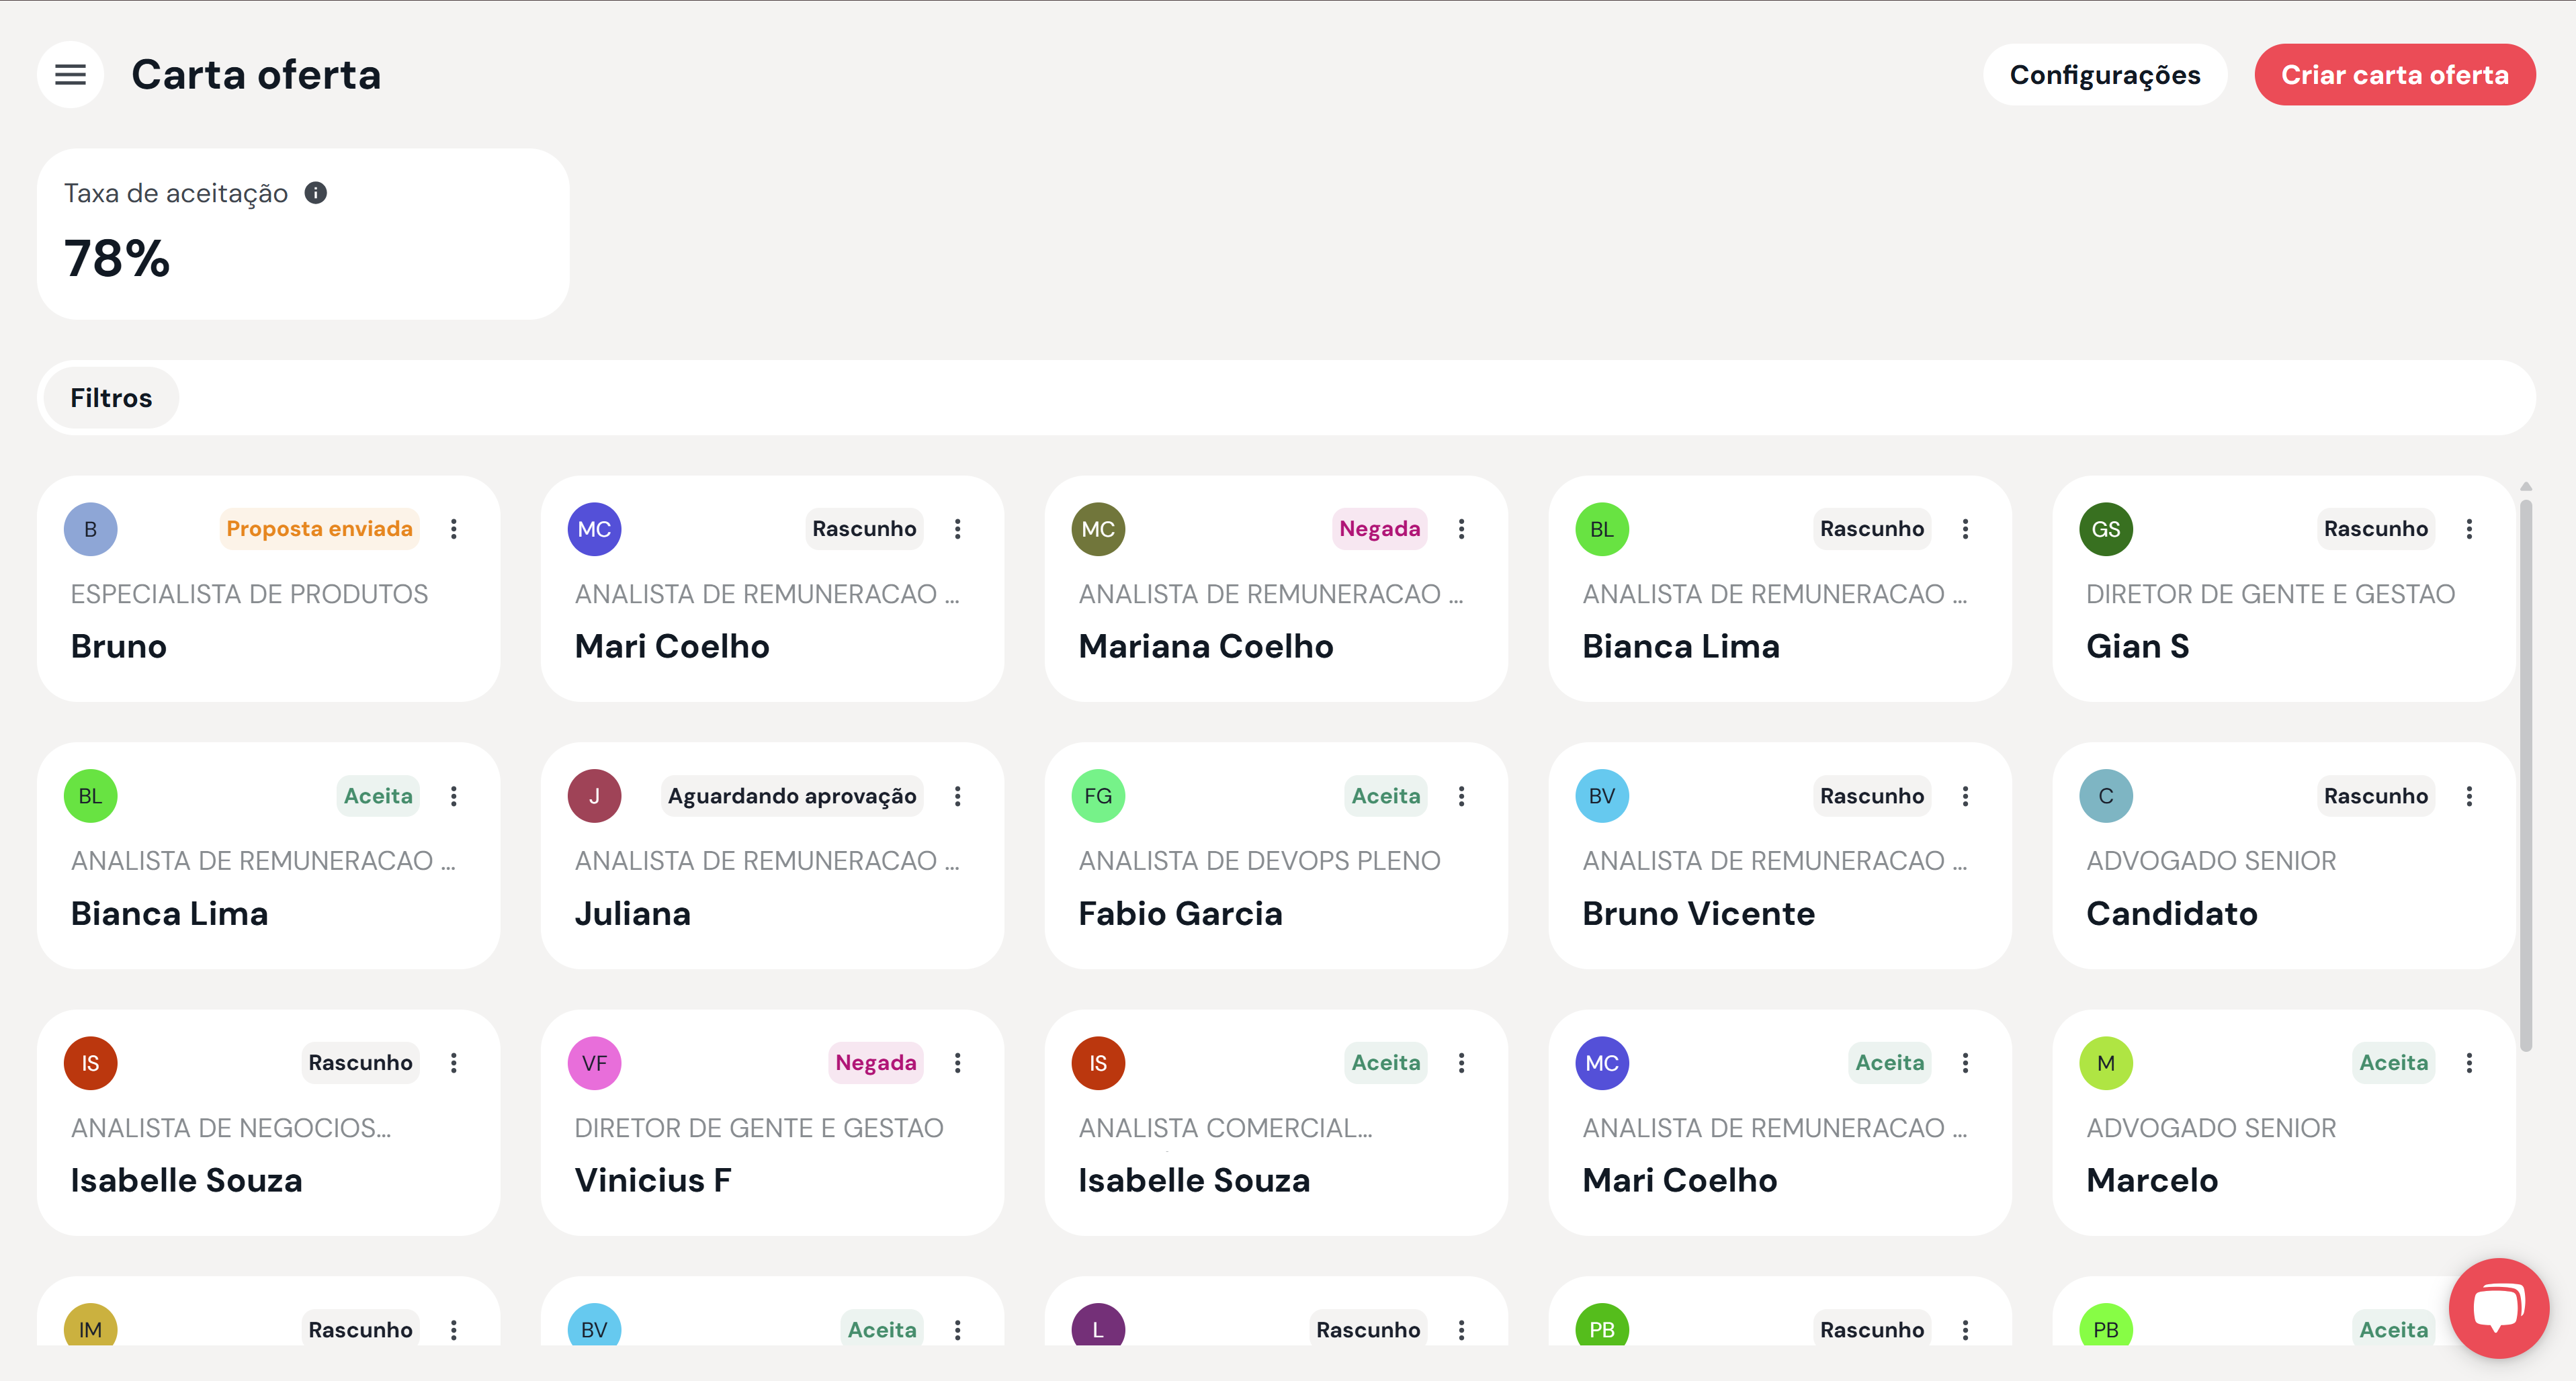This screenshot has height=1381, width=2576.
Task: Click Rascunho badge on Gian S card
Action: coord(2376,529)
